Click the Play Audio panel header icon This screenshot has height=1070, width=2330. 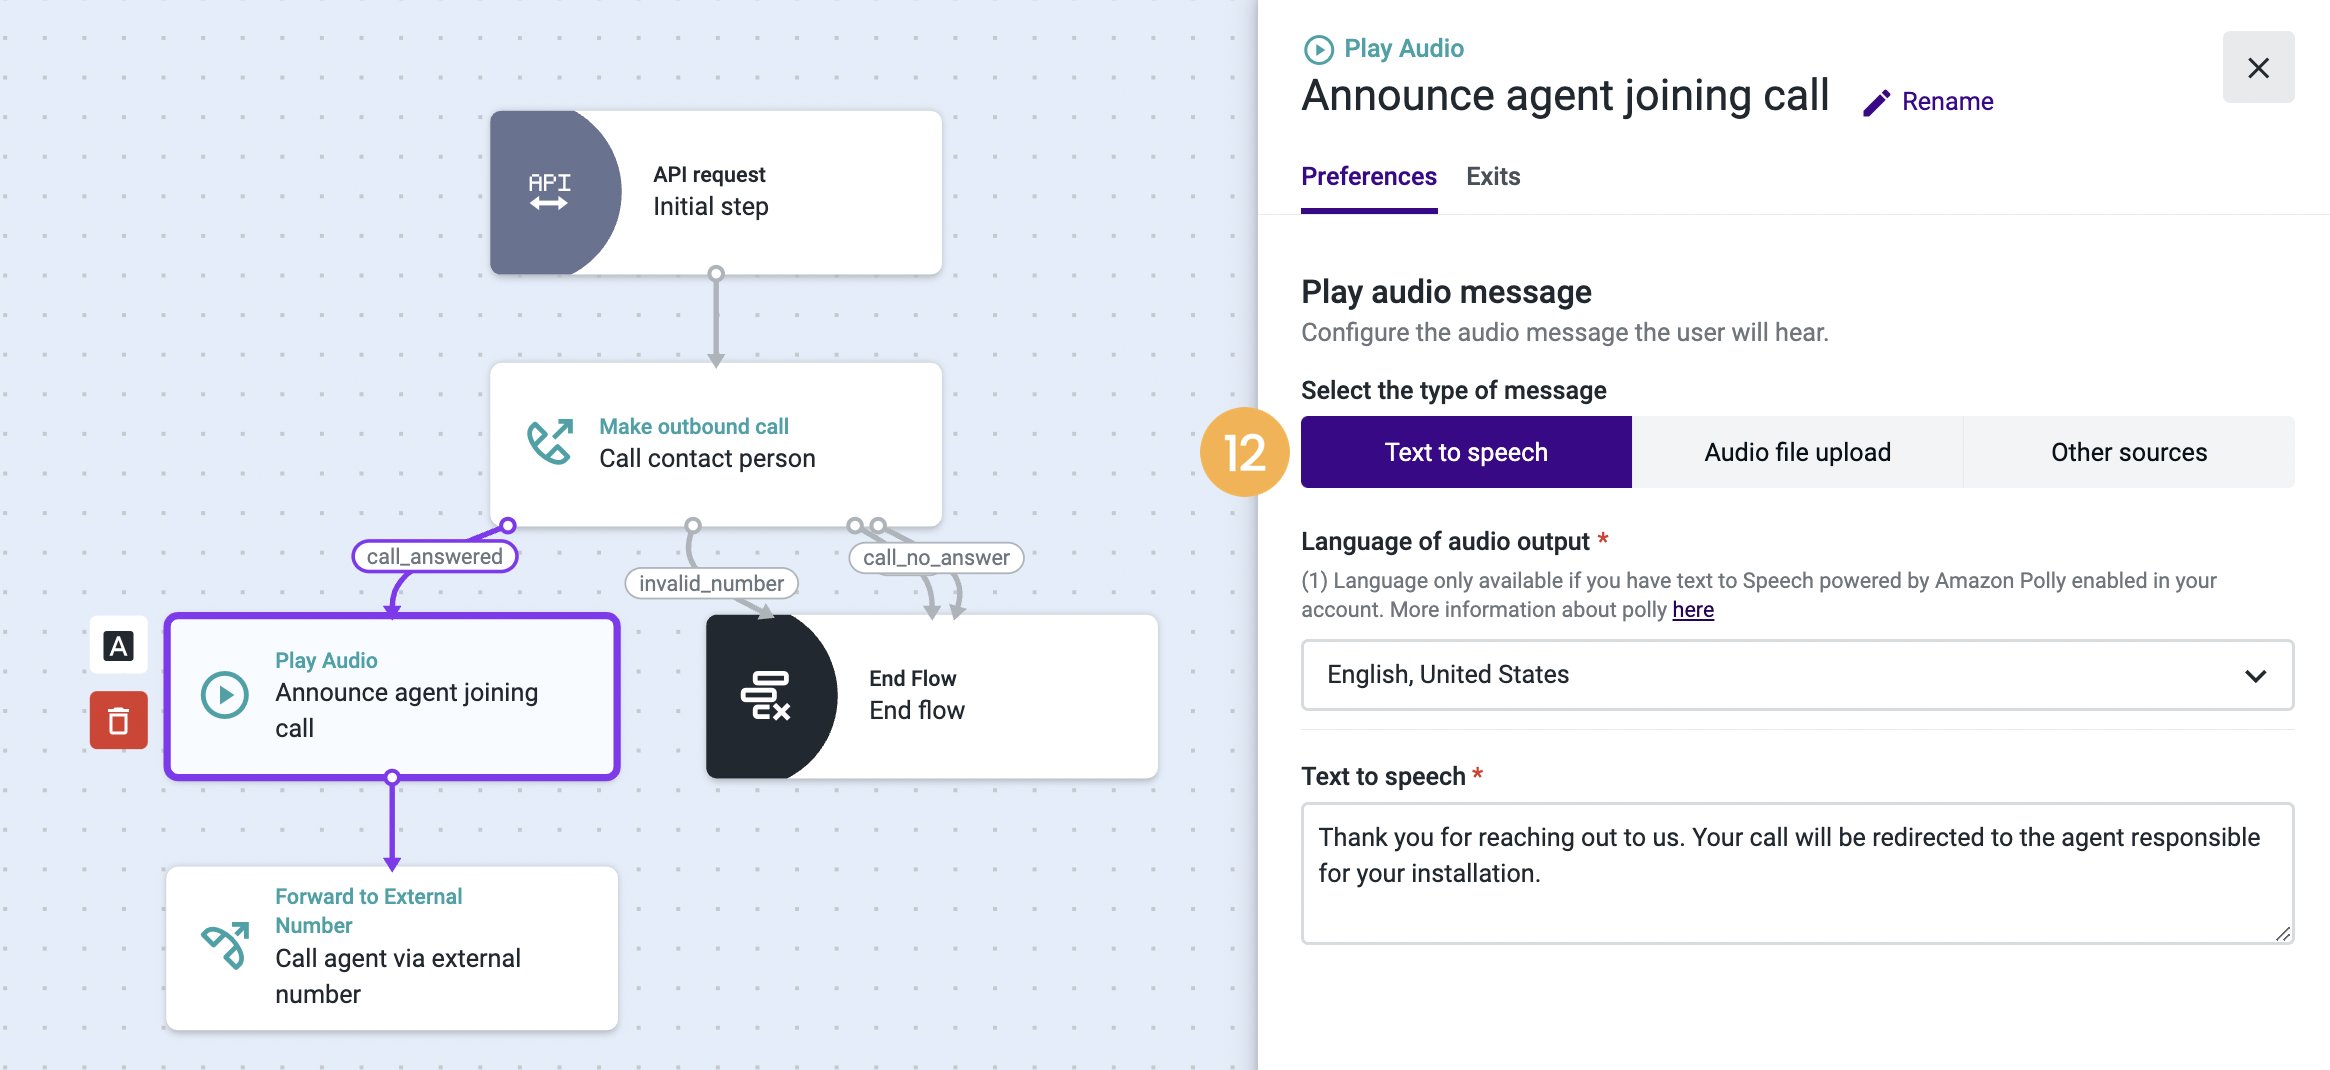(x=1319, y=49)
